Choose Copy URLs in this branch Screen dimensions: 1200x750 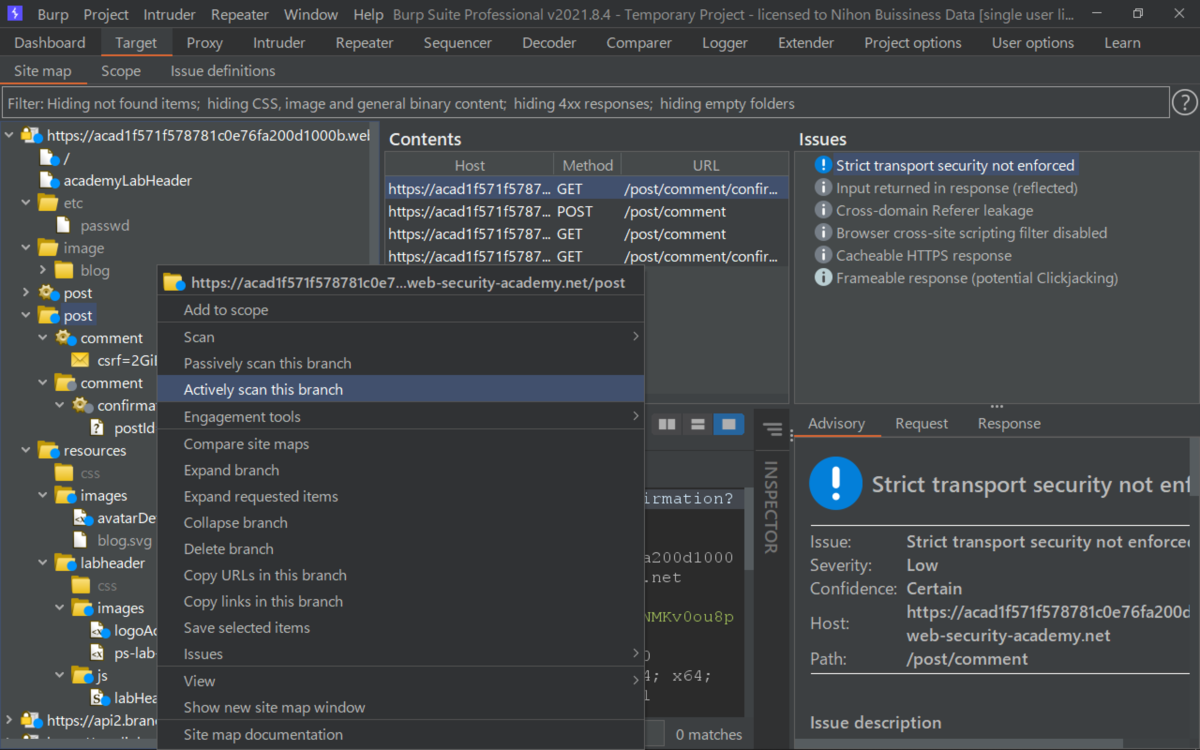click(401, 575)
